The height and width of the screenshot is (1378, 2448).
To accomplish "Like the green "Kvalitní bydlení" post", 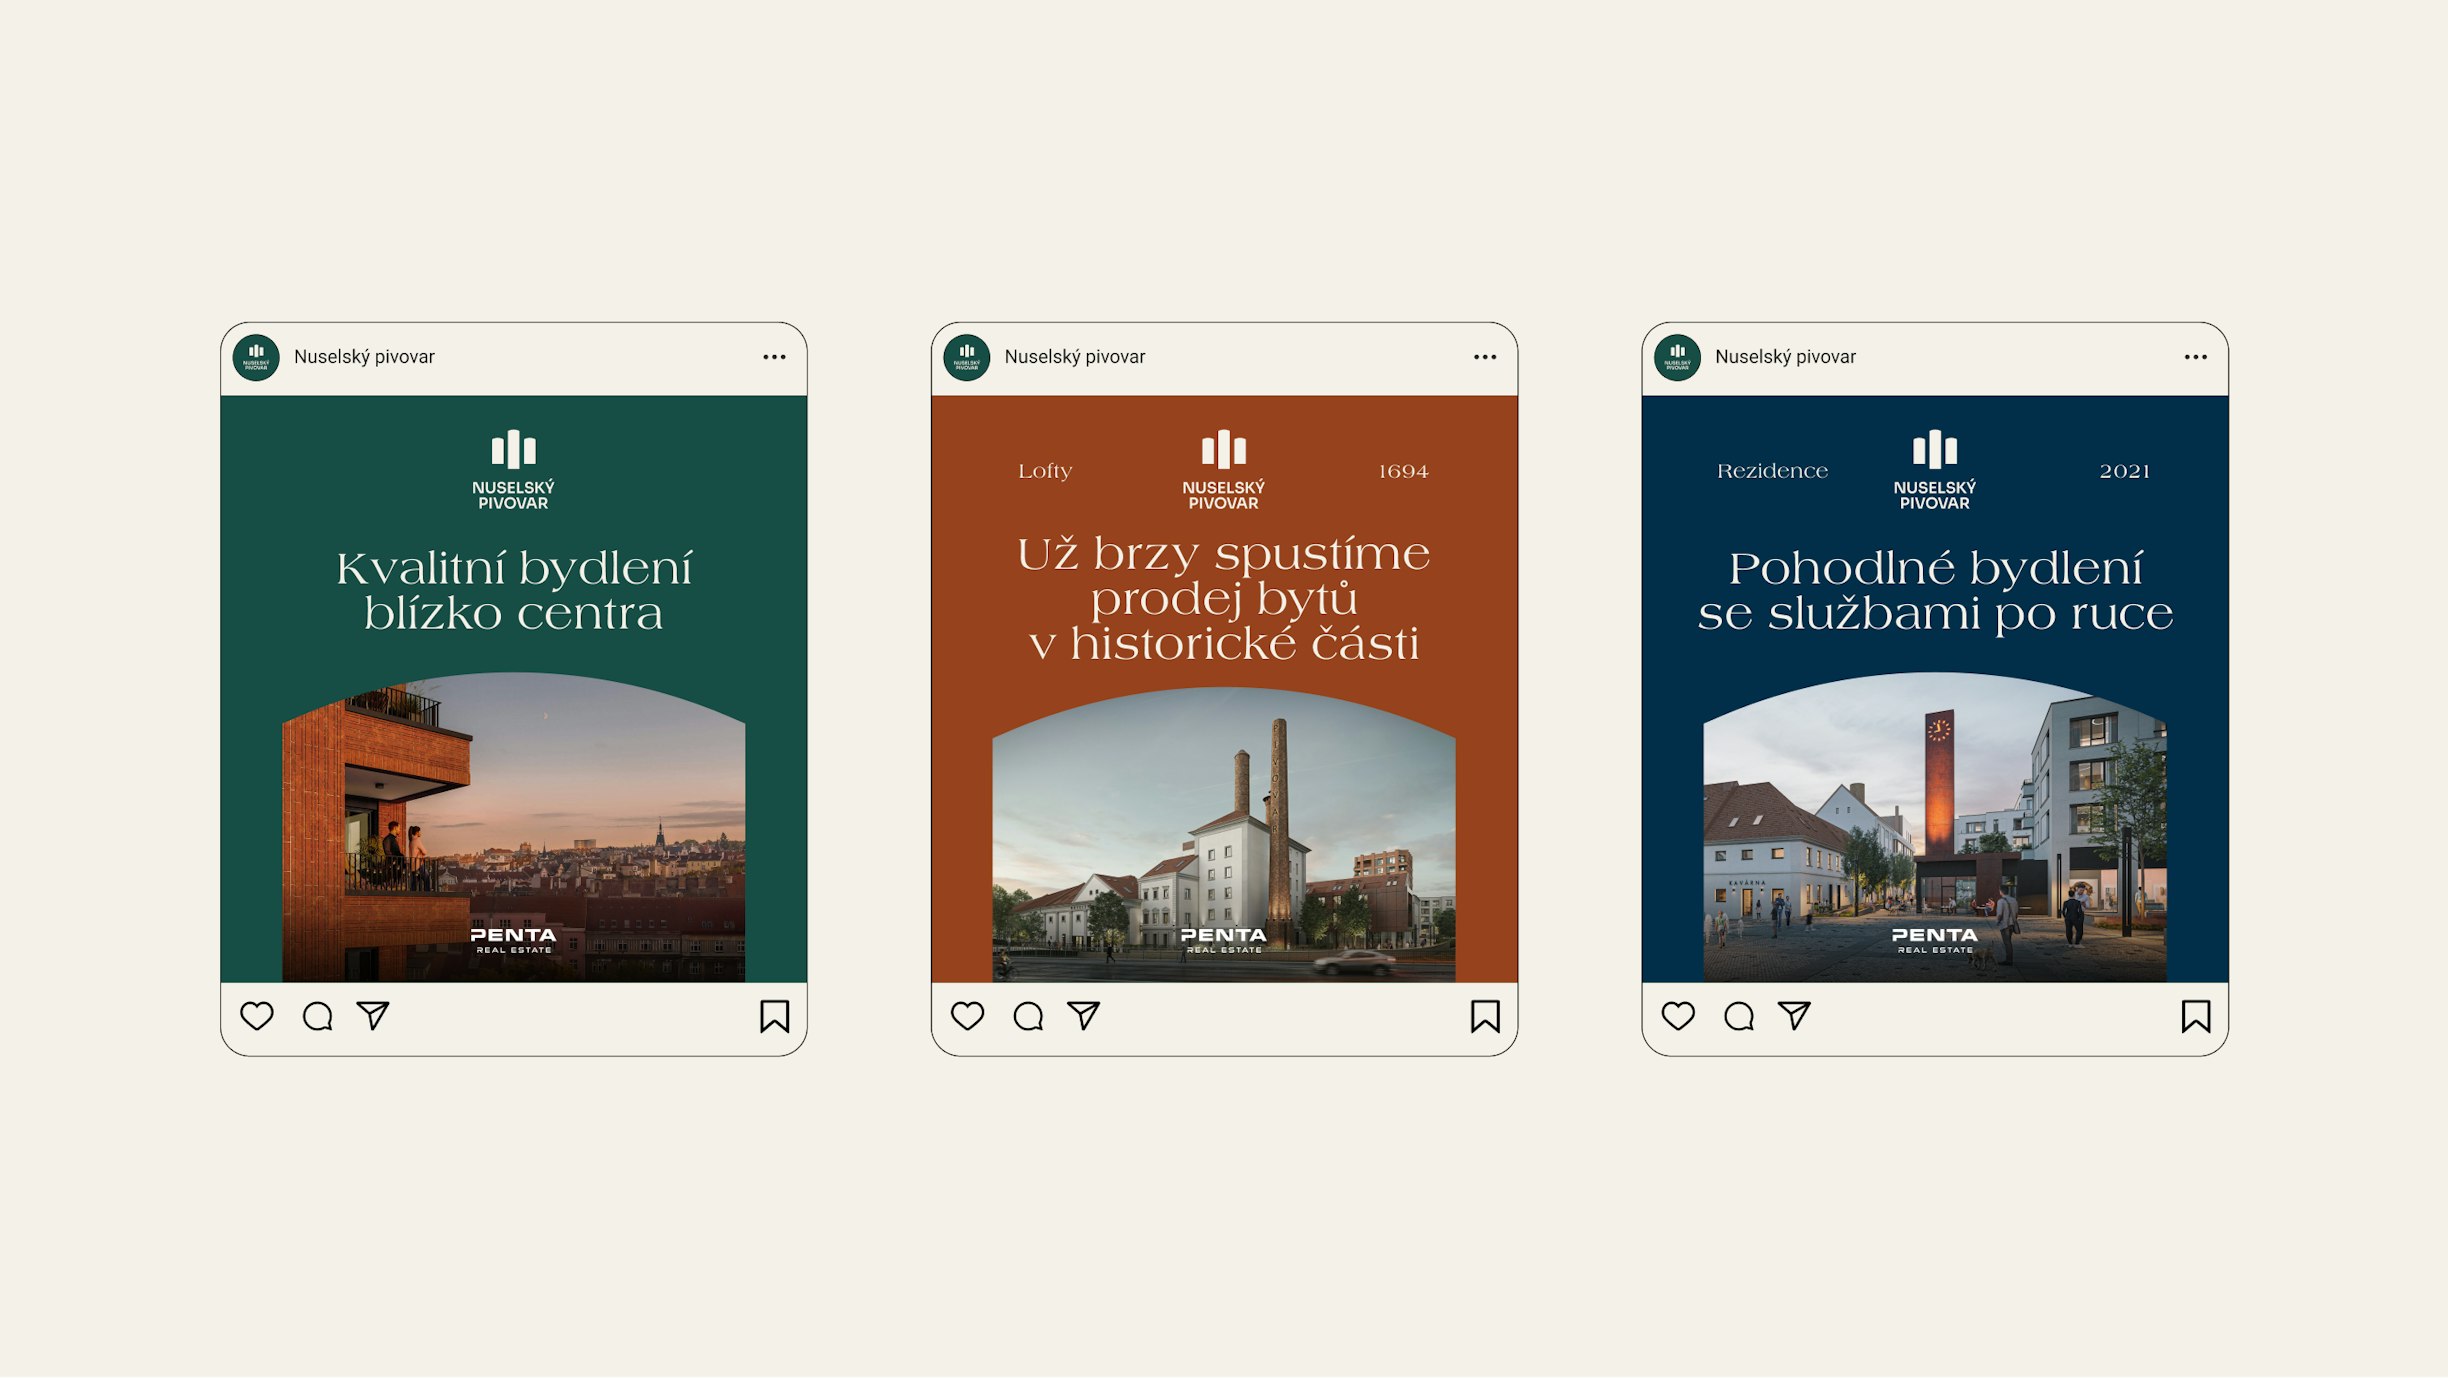I will 257,1016.
